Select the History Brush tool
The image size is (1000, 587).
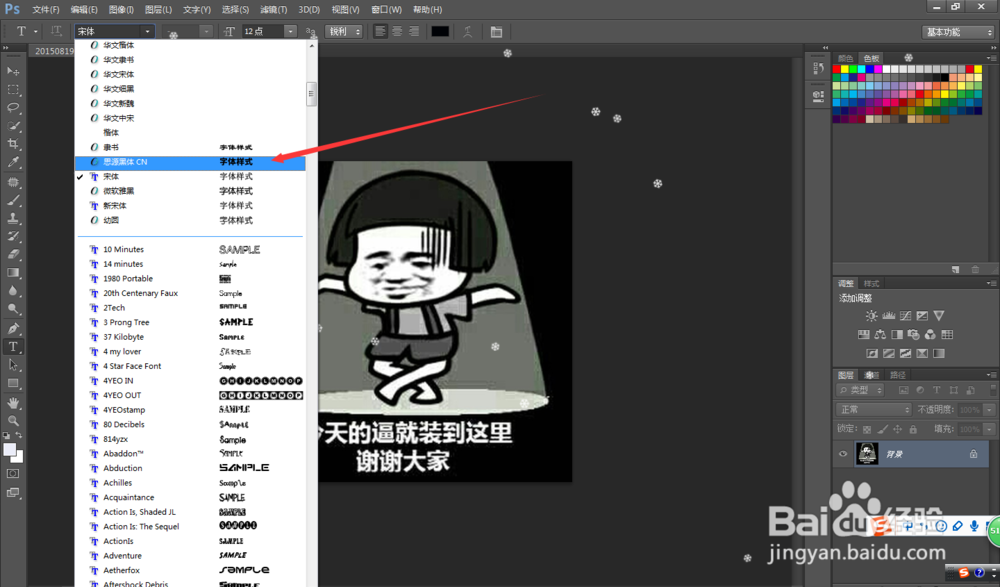pyautogui.click(x=13, y=236)
